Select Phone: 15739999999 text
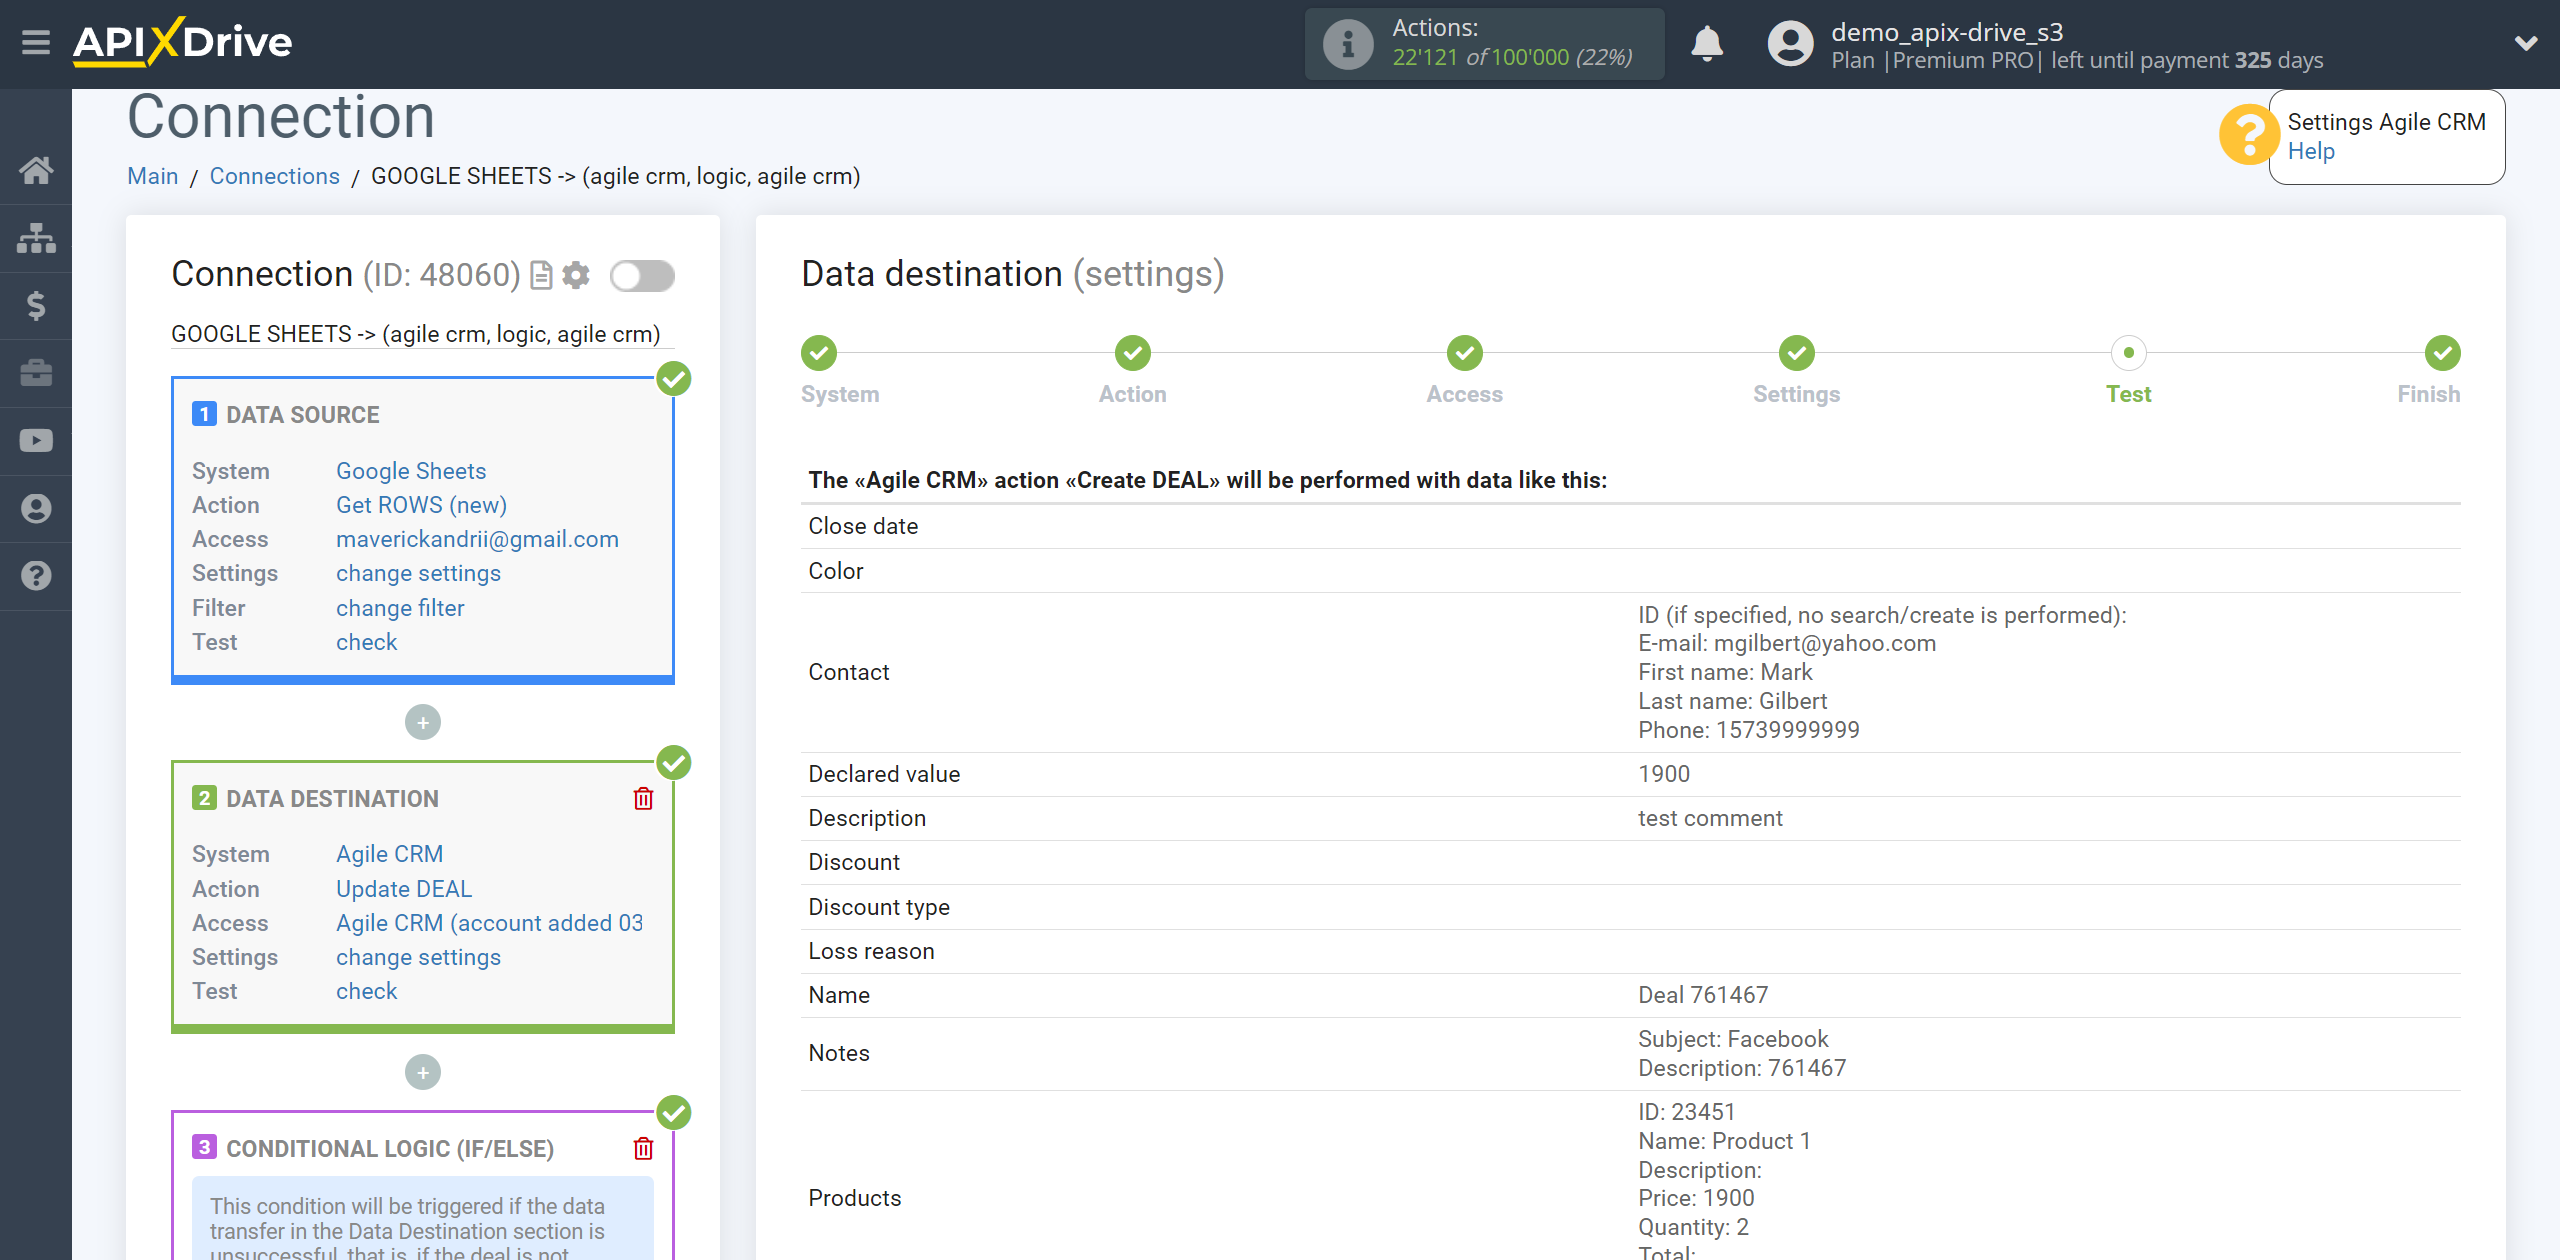Image resolution: width=2560 pixels, height=1260 pixels. click(1749, 730)
